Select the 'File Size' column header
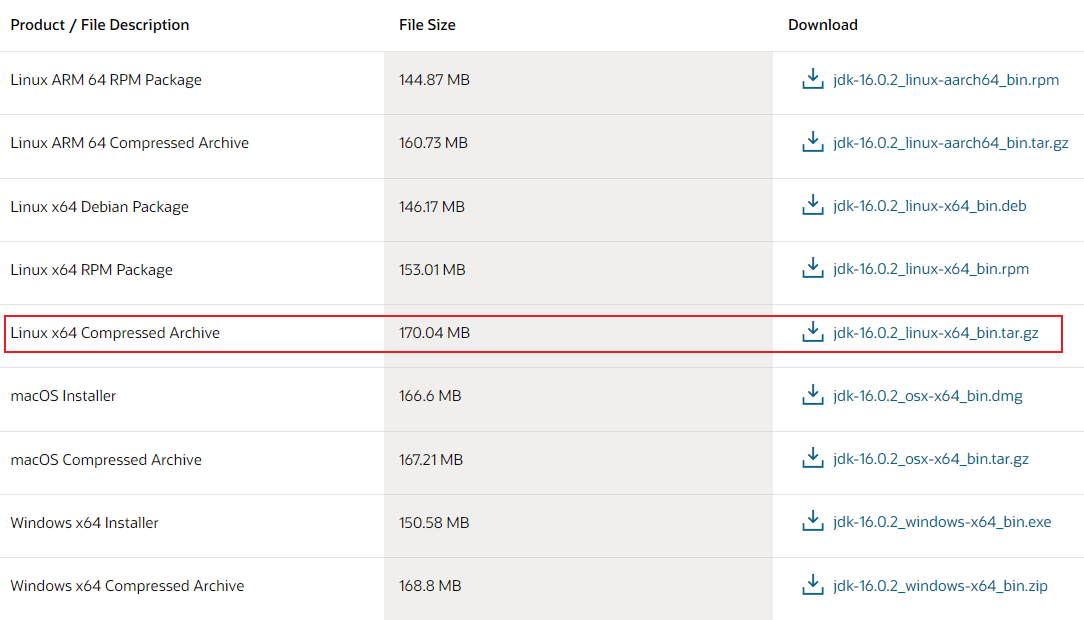This screenshot has width=1084, height=620. (x=427, y=25)
